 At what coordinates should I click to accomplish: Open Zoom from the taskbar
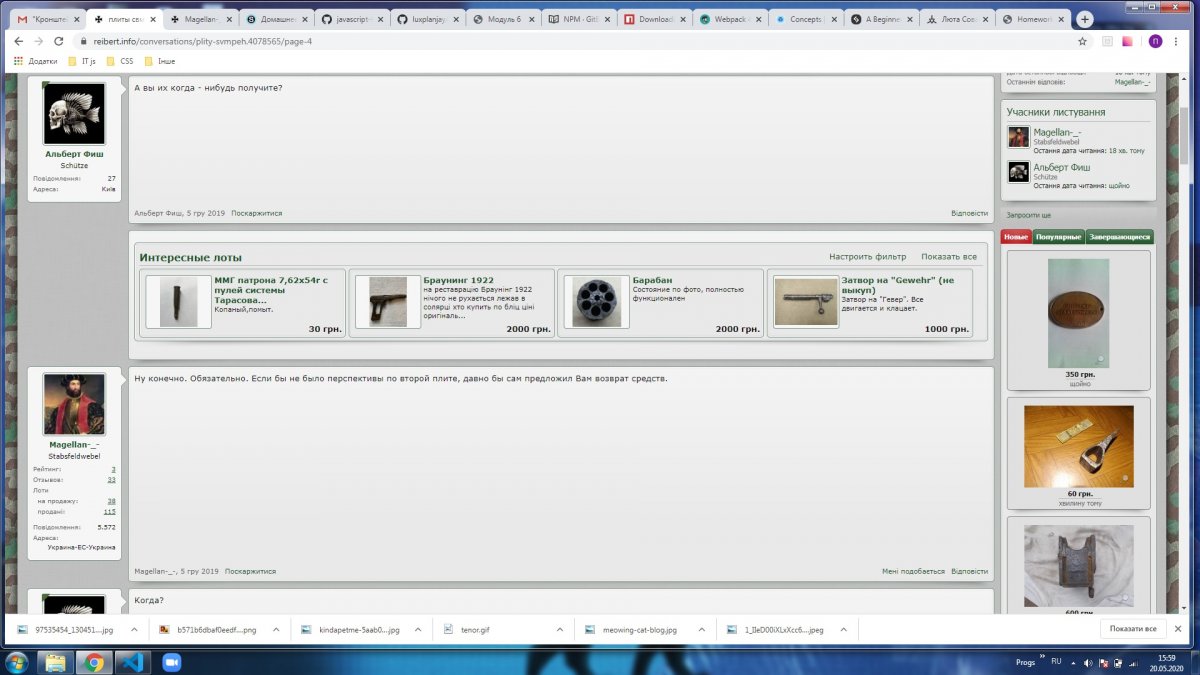click(x=171, y=662)
